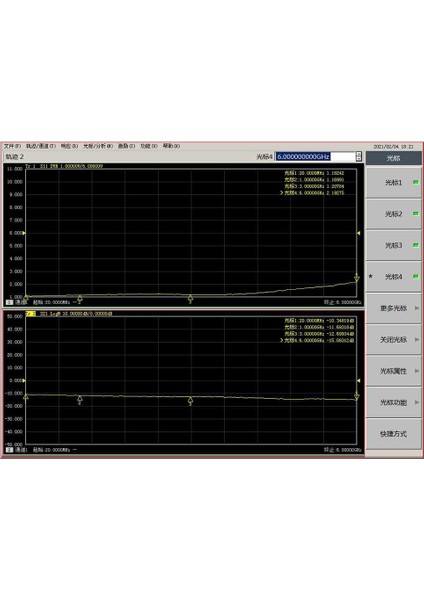Click lower plot left reference level arrow
424x600 pixels.
pyautogui.click(x=24, y=380)
